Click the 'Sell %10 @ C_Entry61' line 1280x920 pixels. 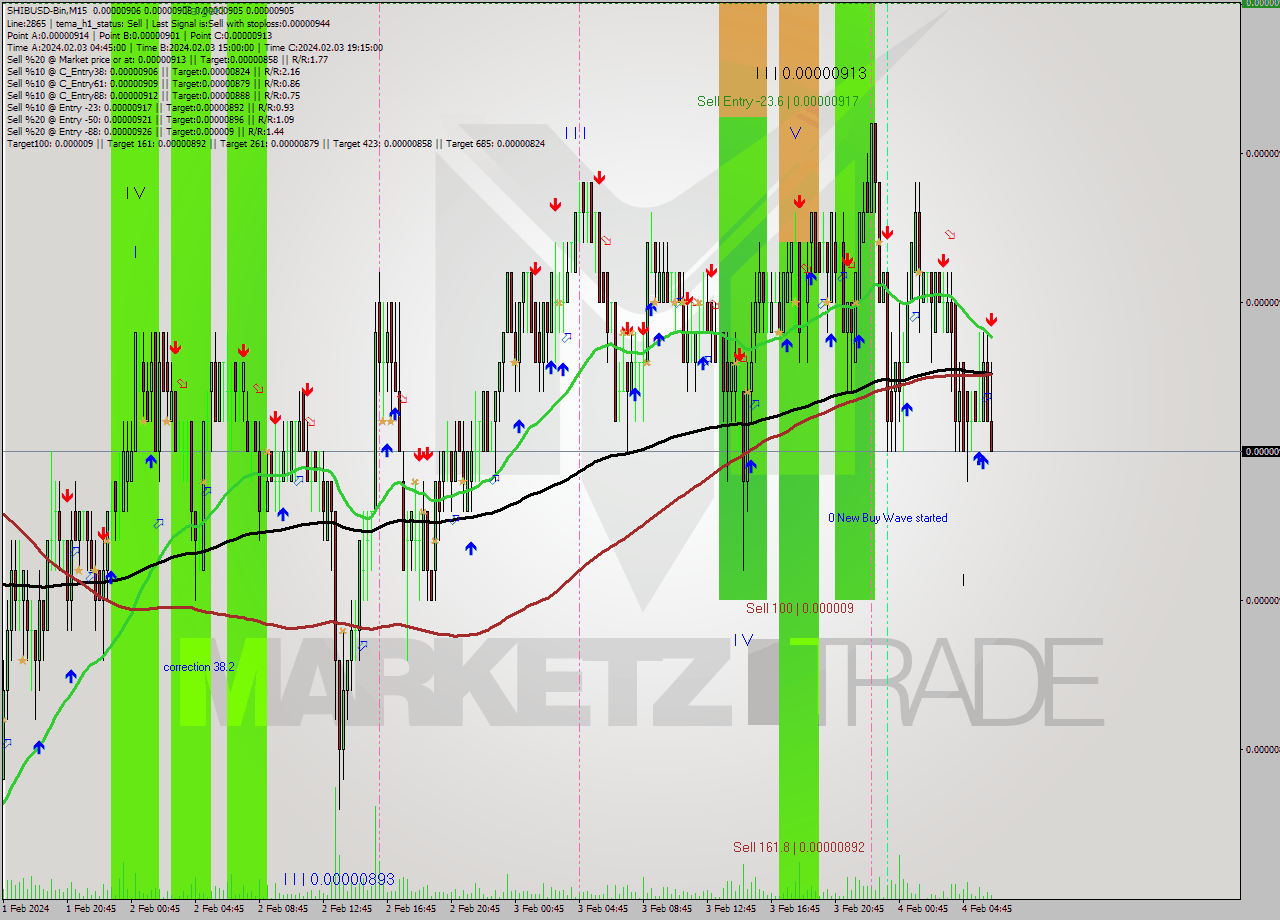point(153,83)
